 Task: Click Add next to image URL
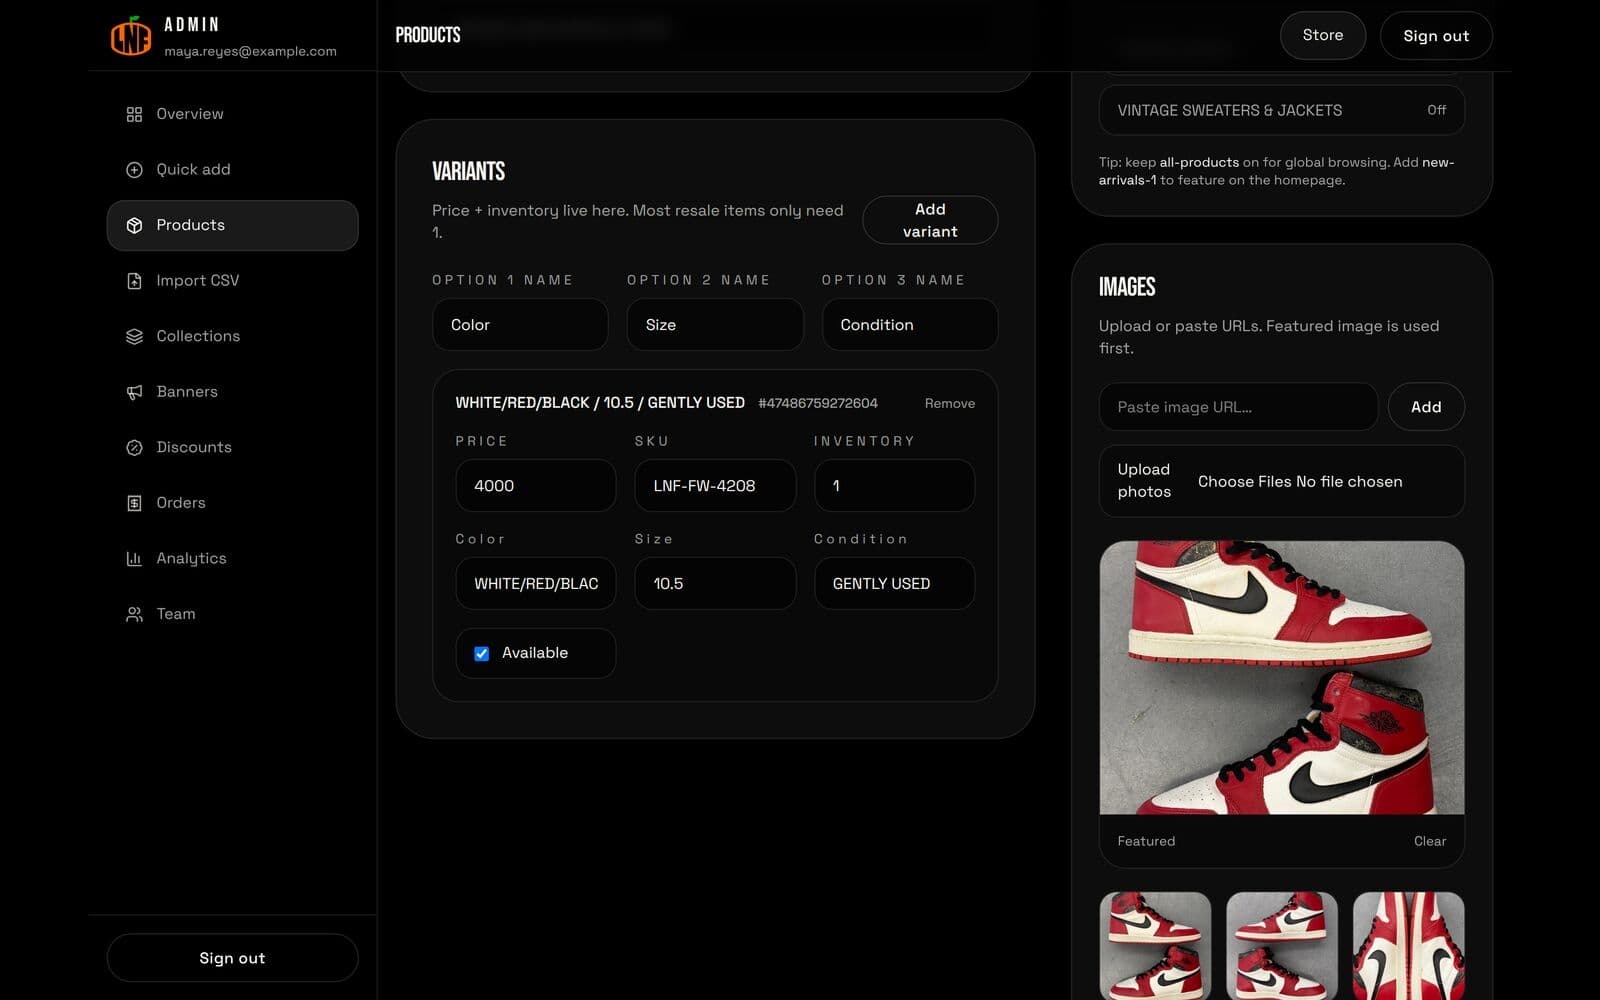tap(1426, 407)
